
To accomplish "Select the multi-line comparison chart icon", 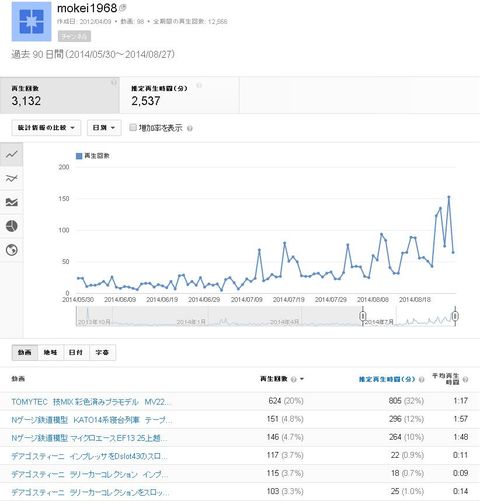I will pos(12,178).
